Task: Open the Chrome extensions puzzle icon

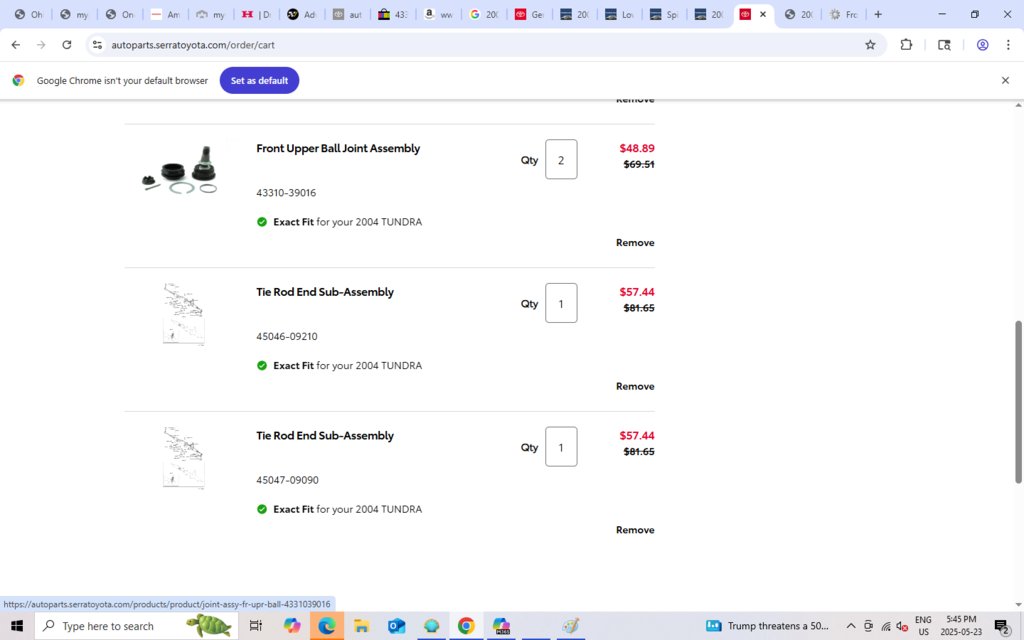Action: (906, 44)
